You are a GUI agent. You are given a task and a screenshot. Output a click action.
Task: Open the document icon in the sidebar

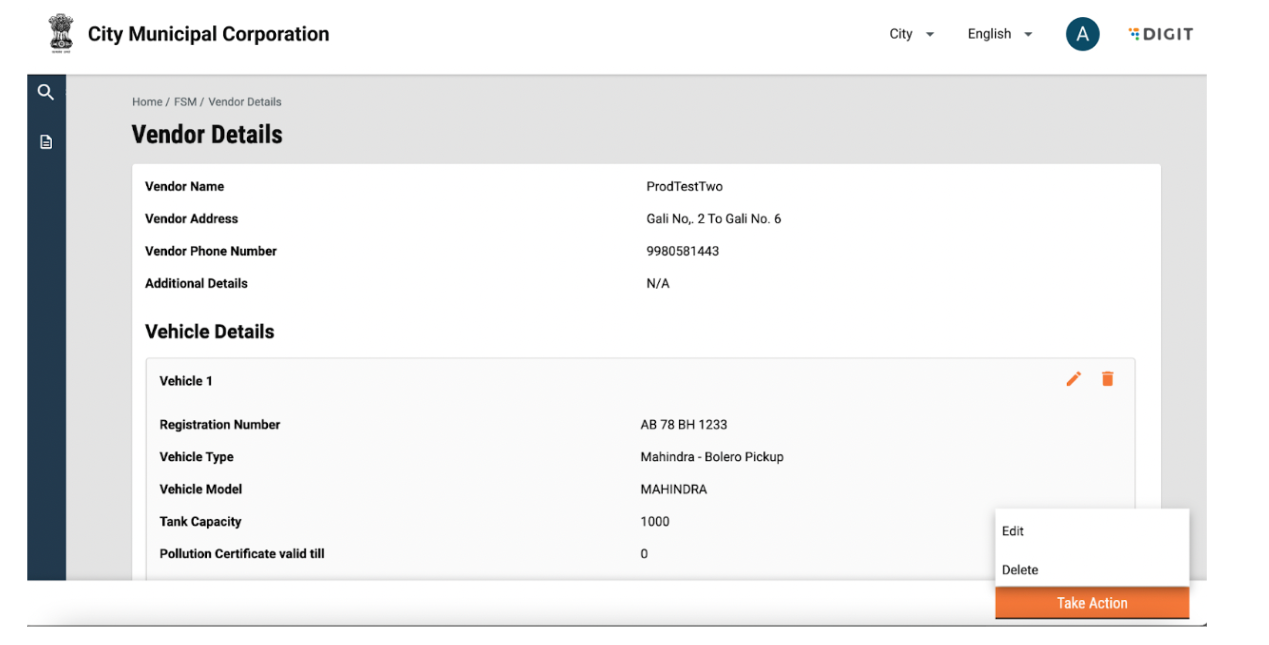[45, 142]
